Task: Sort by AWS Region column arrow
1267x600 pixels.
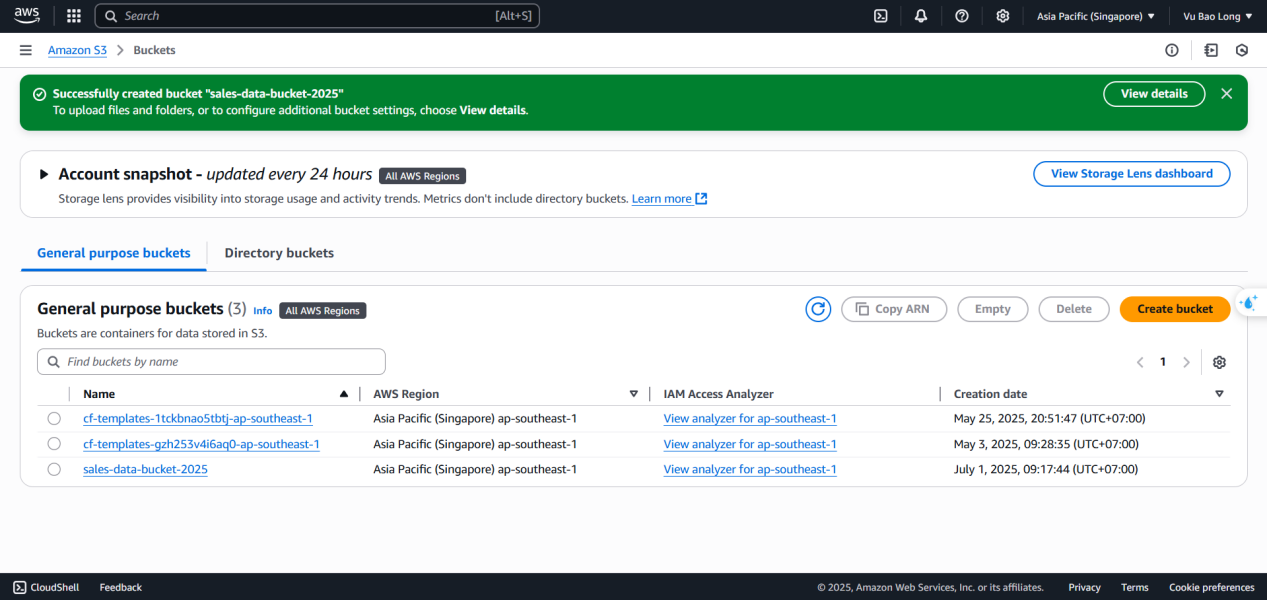Action: (633, 394)
